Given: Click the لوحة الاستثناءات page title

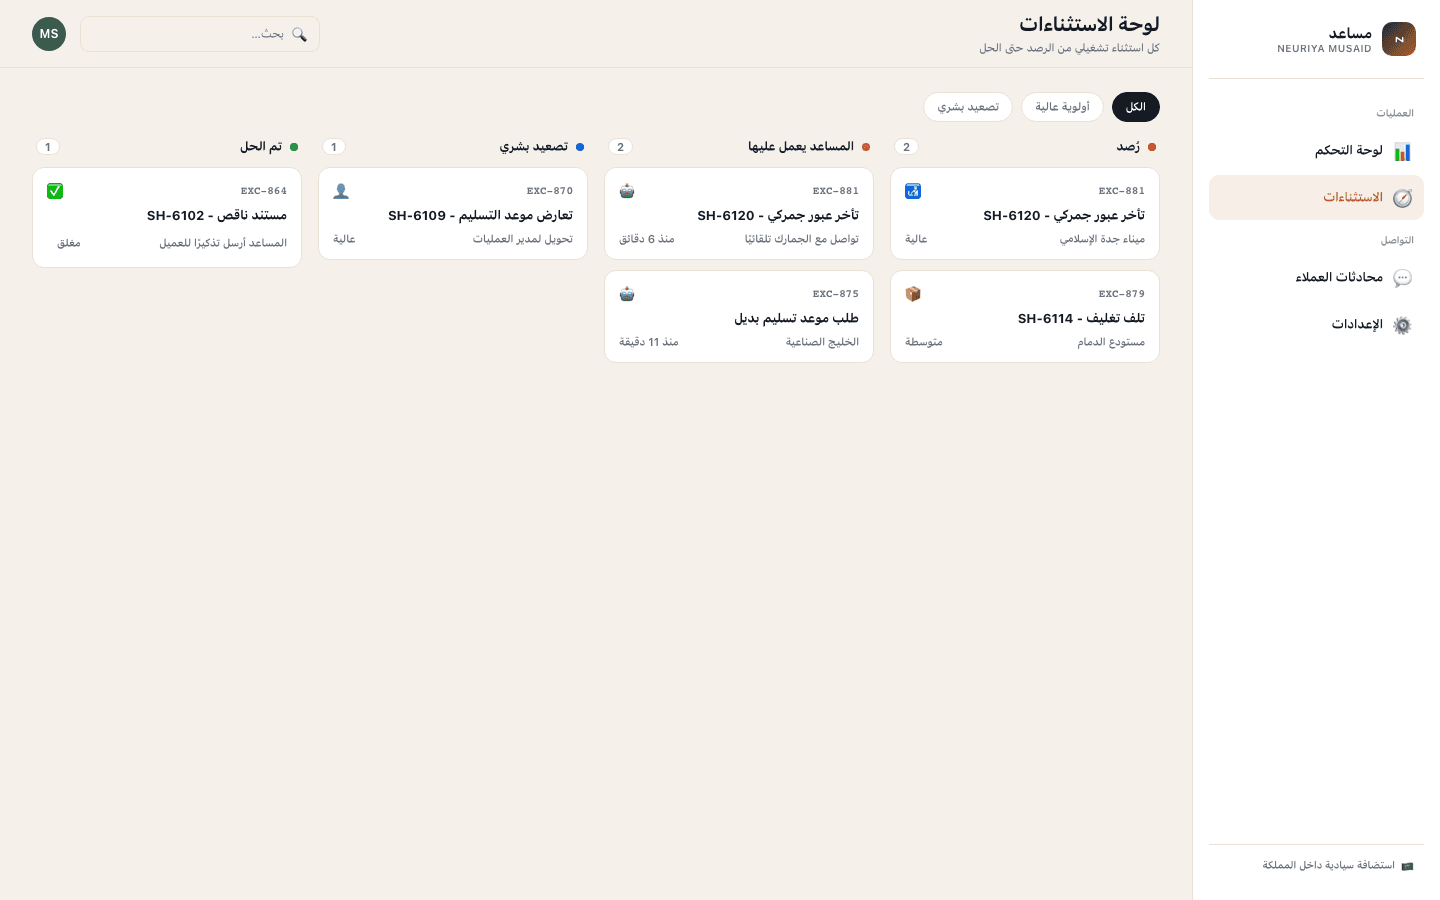Looking at the screenshot, I should click(1089, 24).
